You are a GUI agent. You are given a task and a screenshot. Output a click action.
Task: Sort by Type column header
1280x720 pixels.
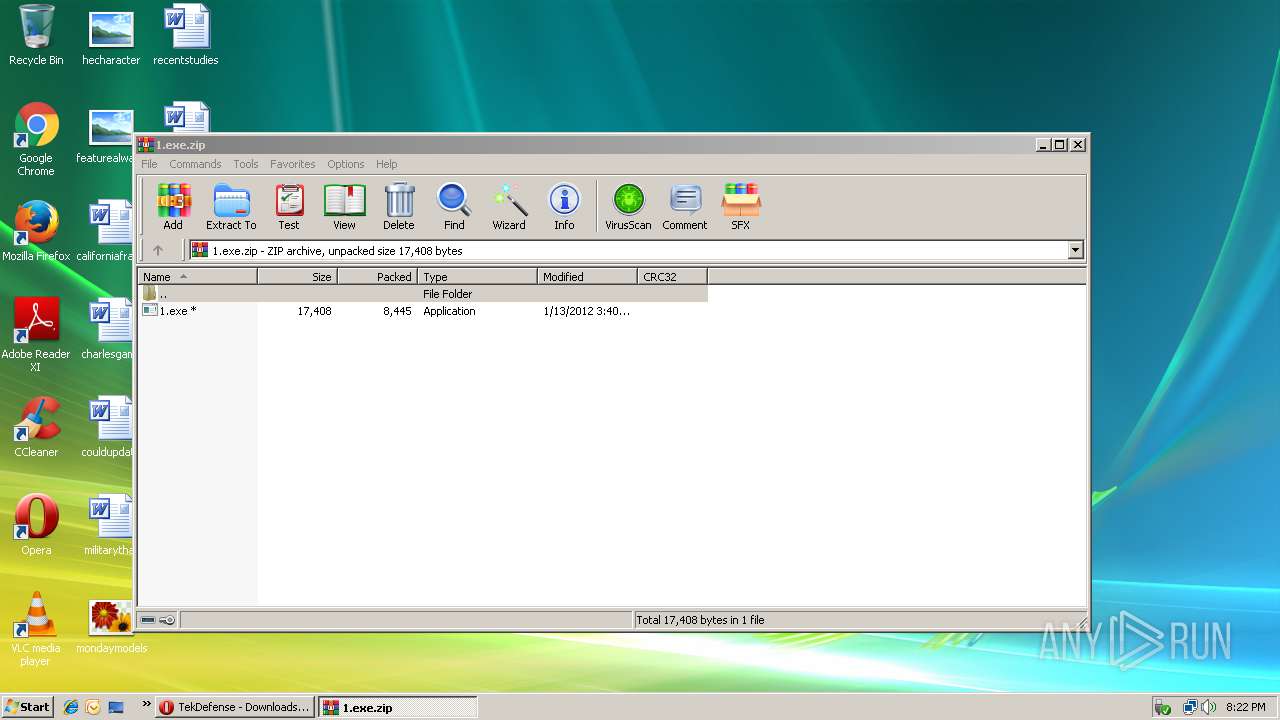[477, 277]
